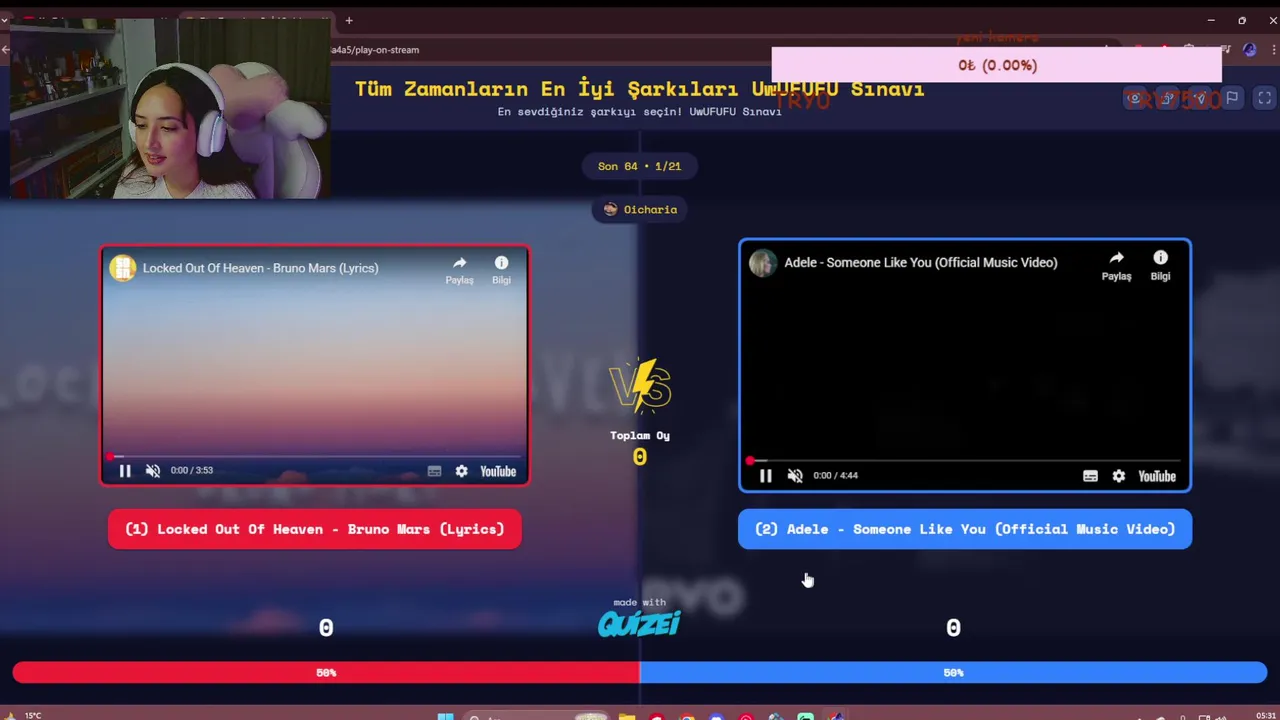Open the Locked Out Of Heaven video title link

[260, 268]
